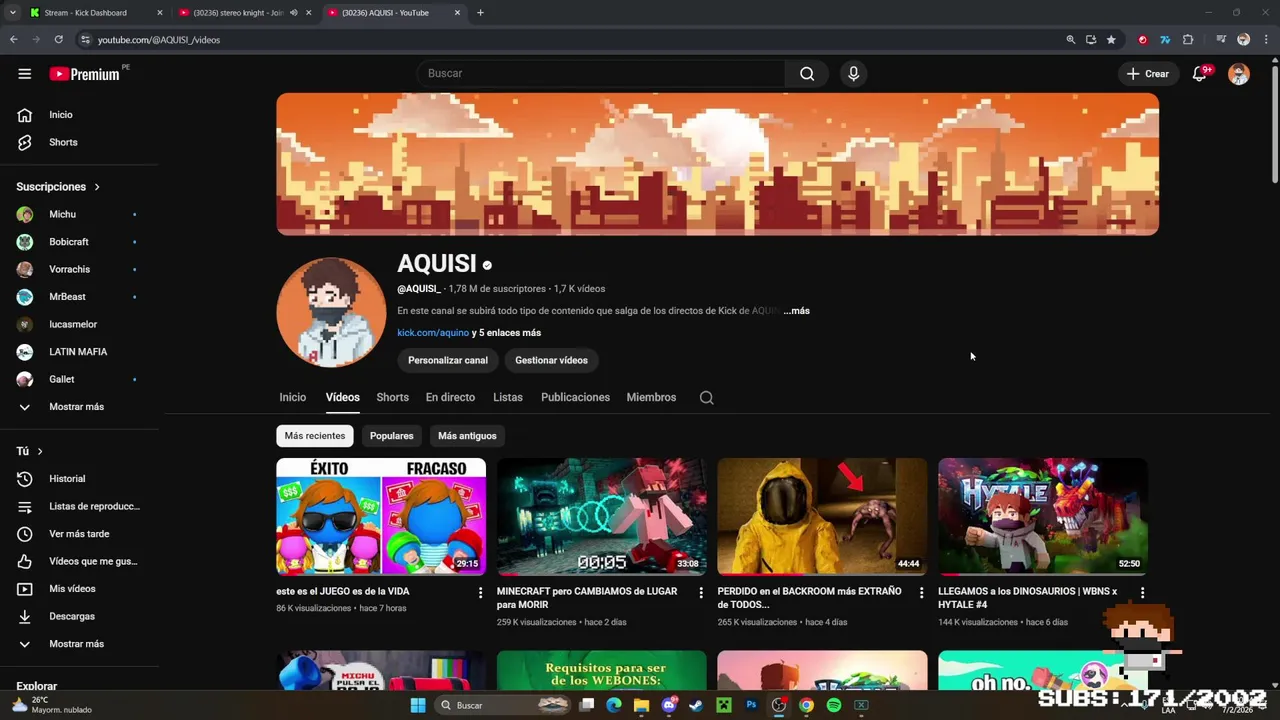Open Chrome tab search dropdown

click(13, 13)
